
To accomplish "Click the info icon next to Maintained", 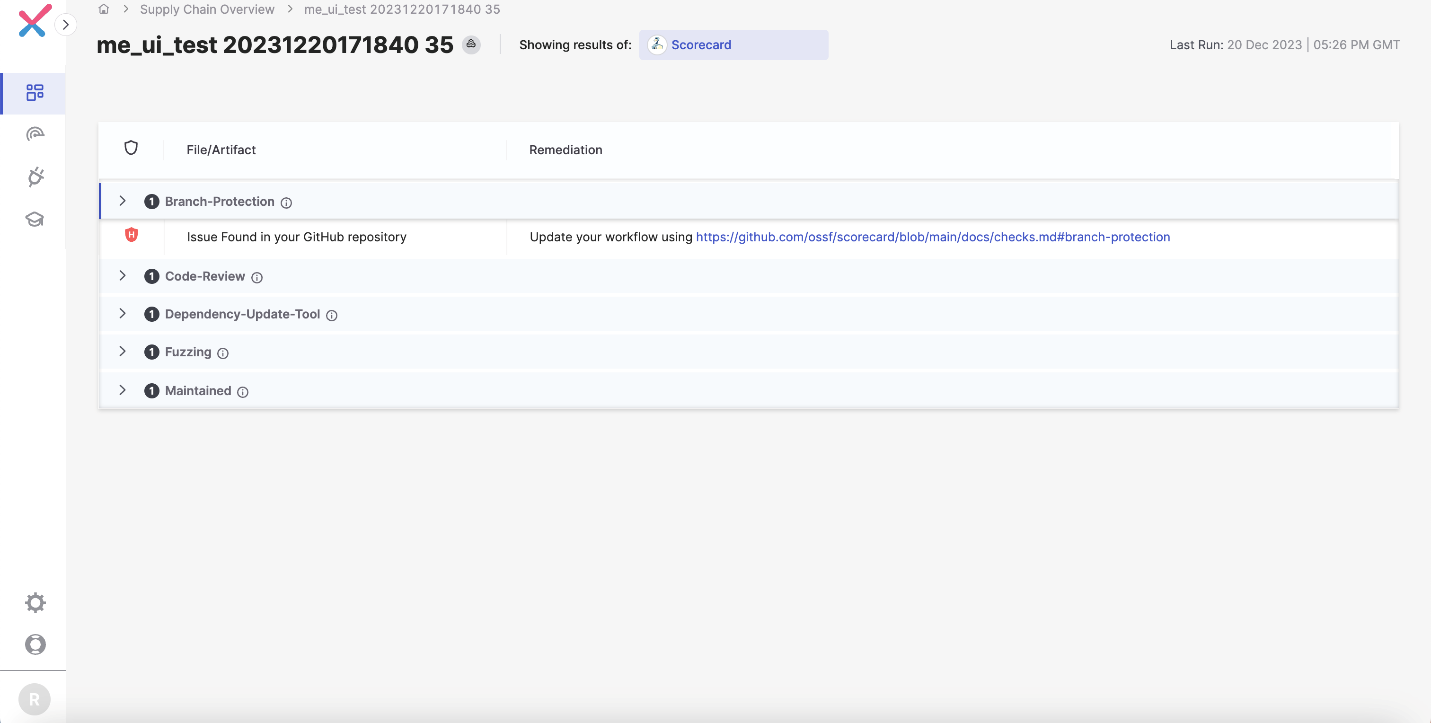I will [243, 392].
